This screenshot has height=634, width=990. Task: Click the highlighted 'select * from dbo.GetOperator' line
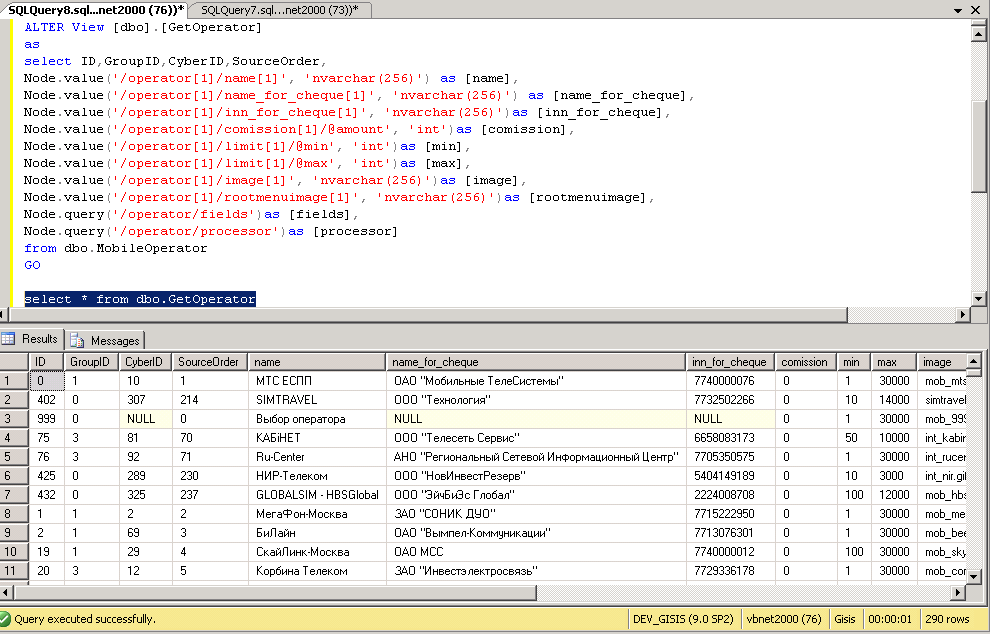(140, 299)
